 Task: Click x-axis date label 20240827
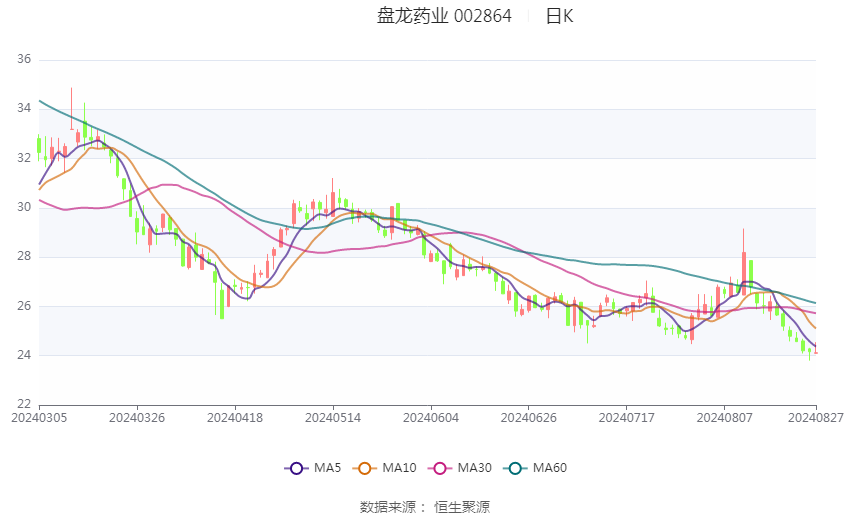click(x=816, y=418)
